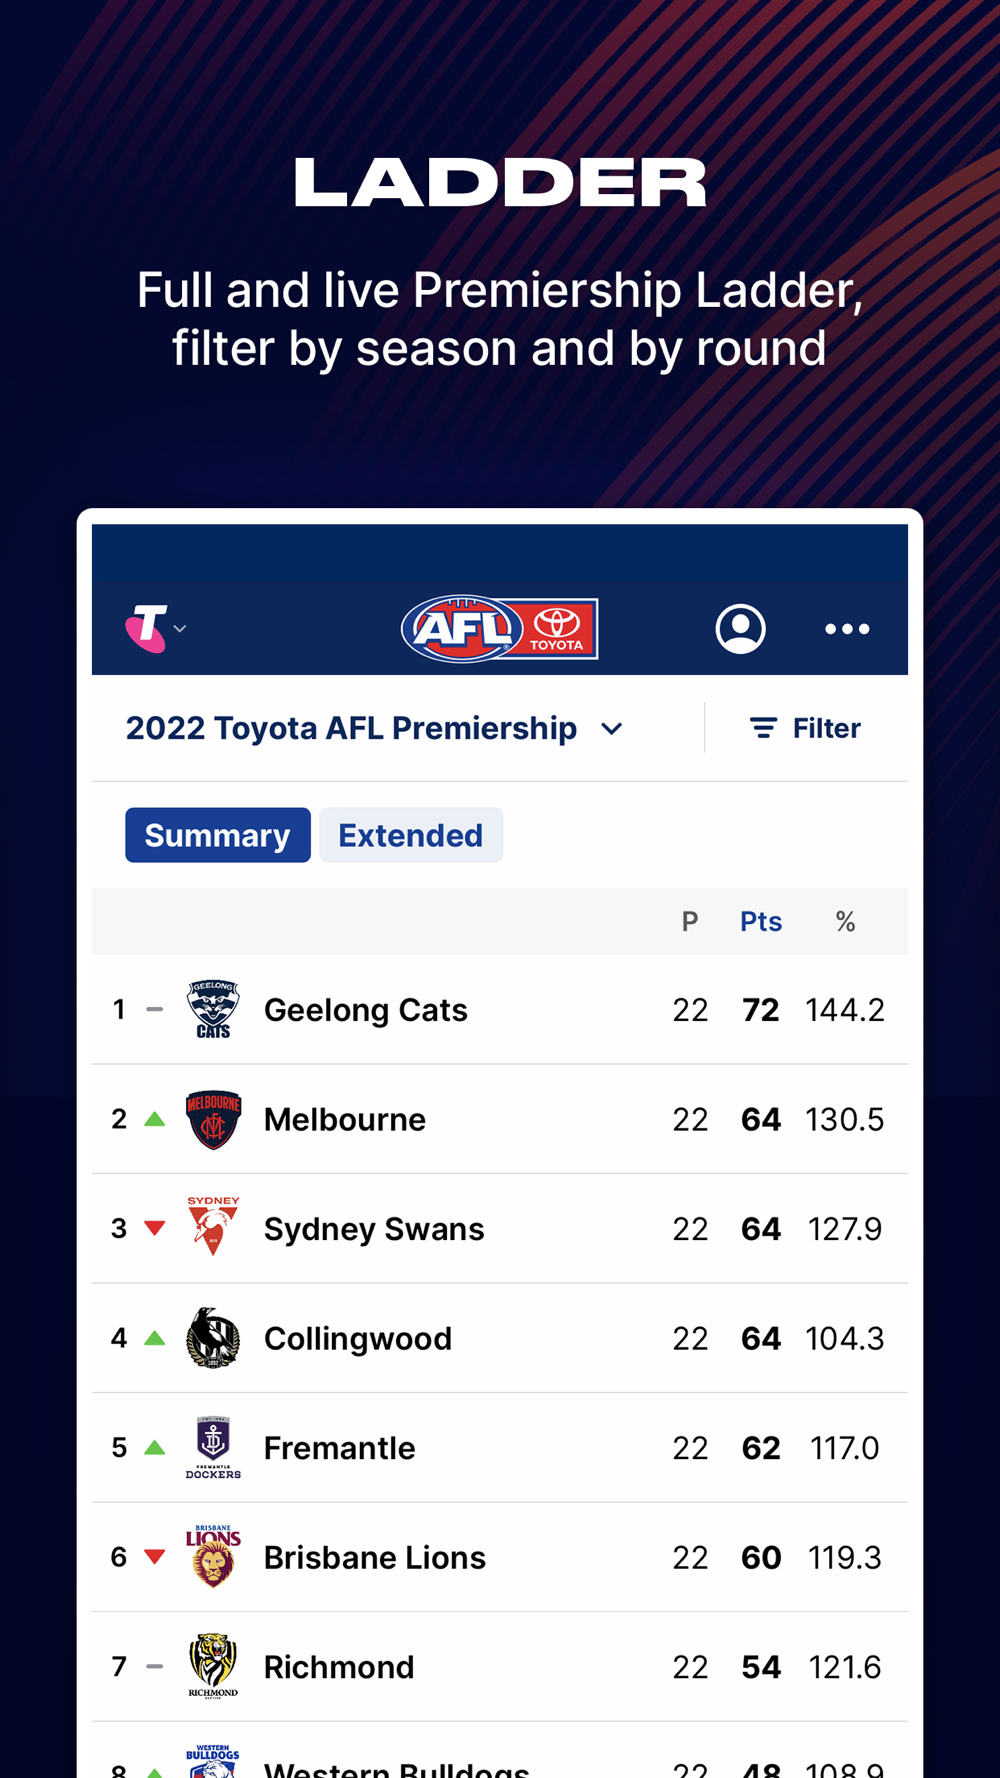
Task: Click the Fremantle Dockers logo
Action: [x=213, y=1447]
